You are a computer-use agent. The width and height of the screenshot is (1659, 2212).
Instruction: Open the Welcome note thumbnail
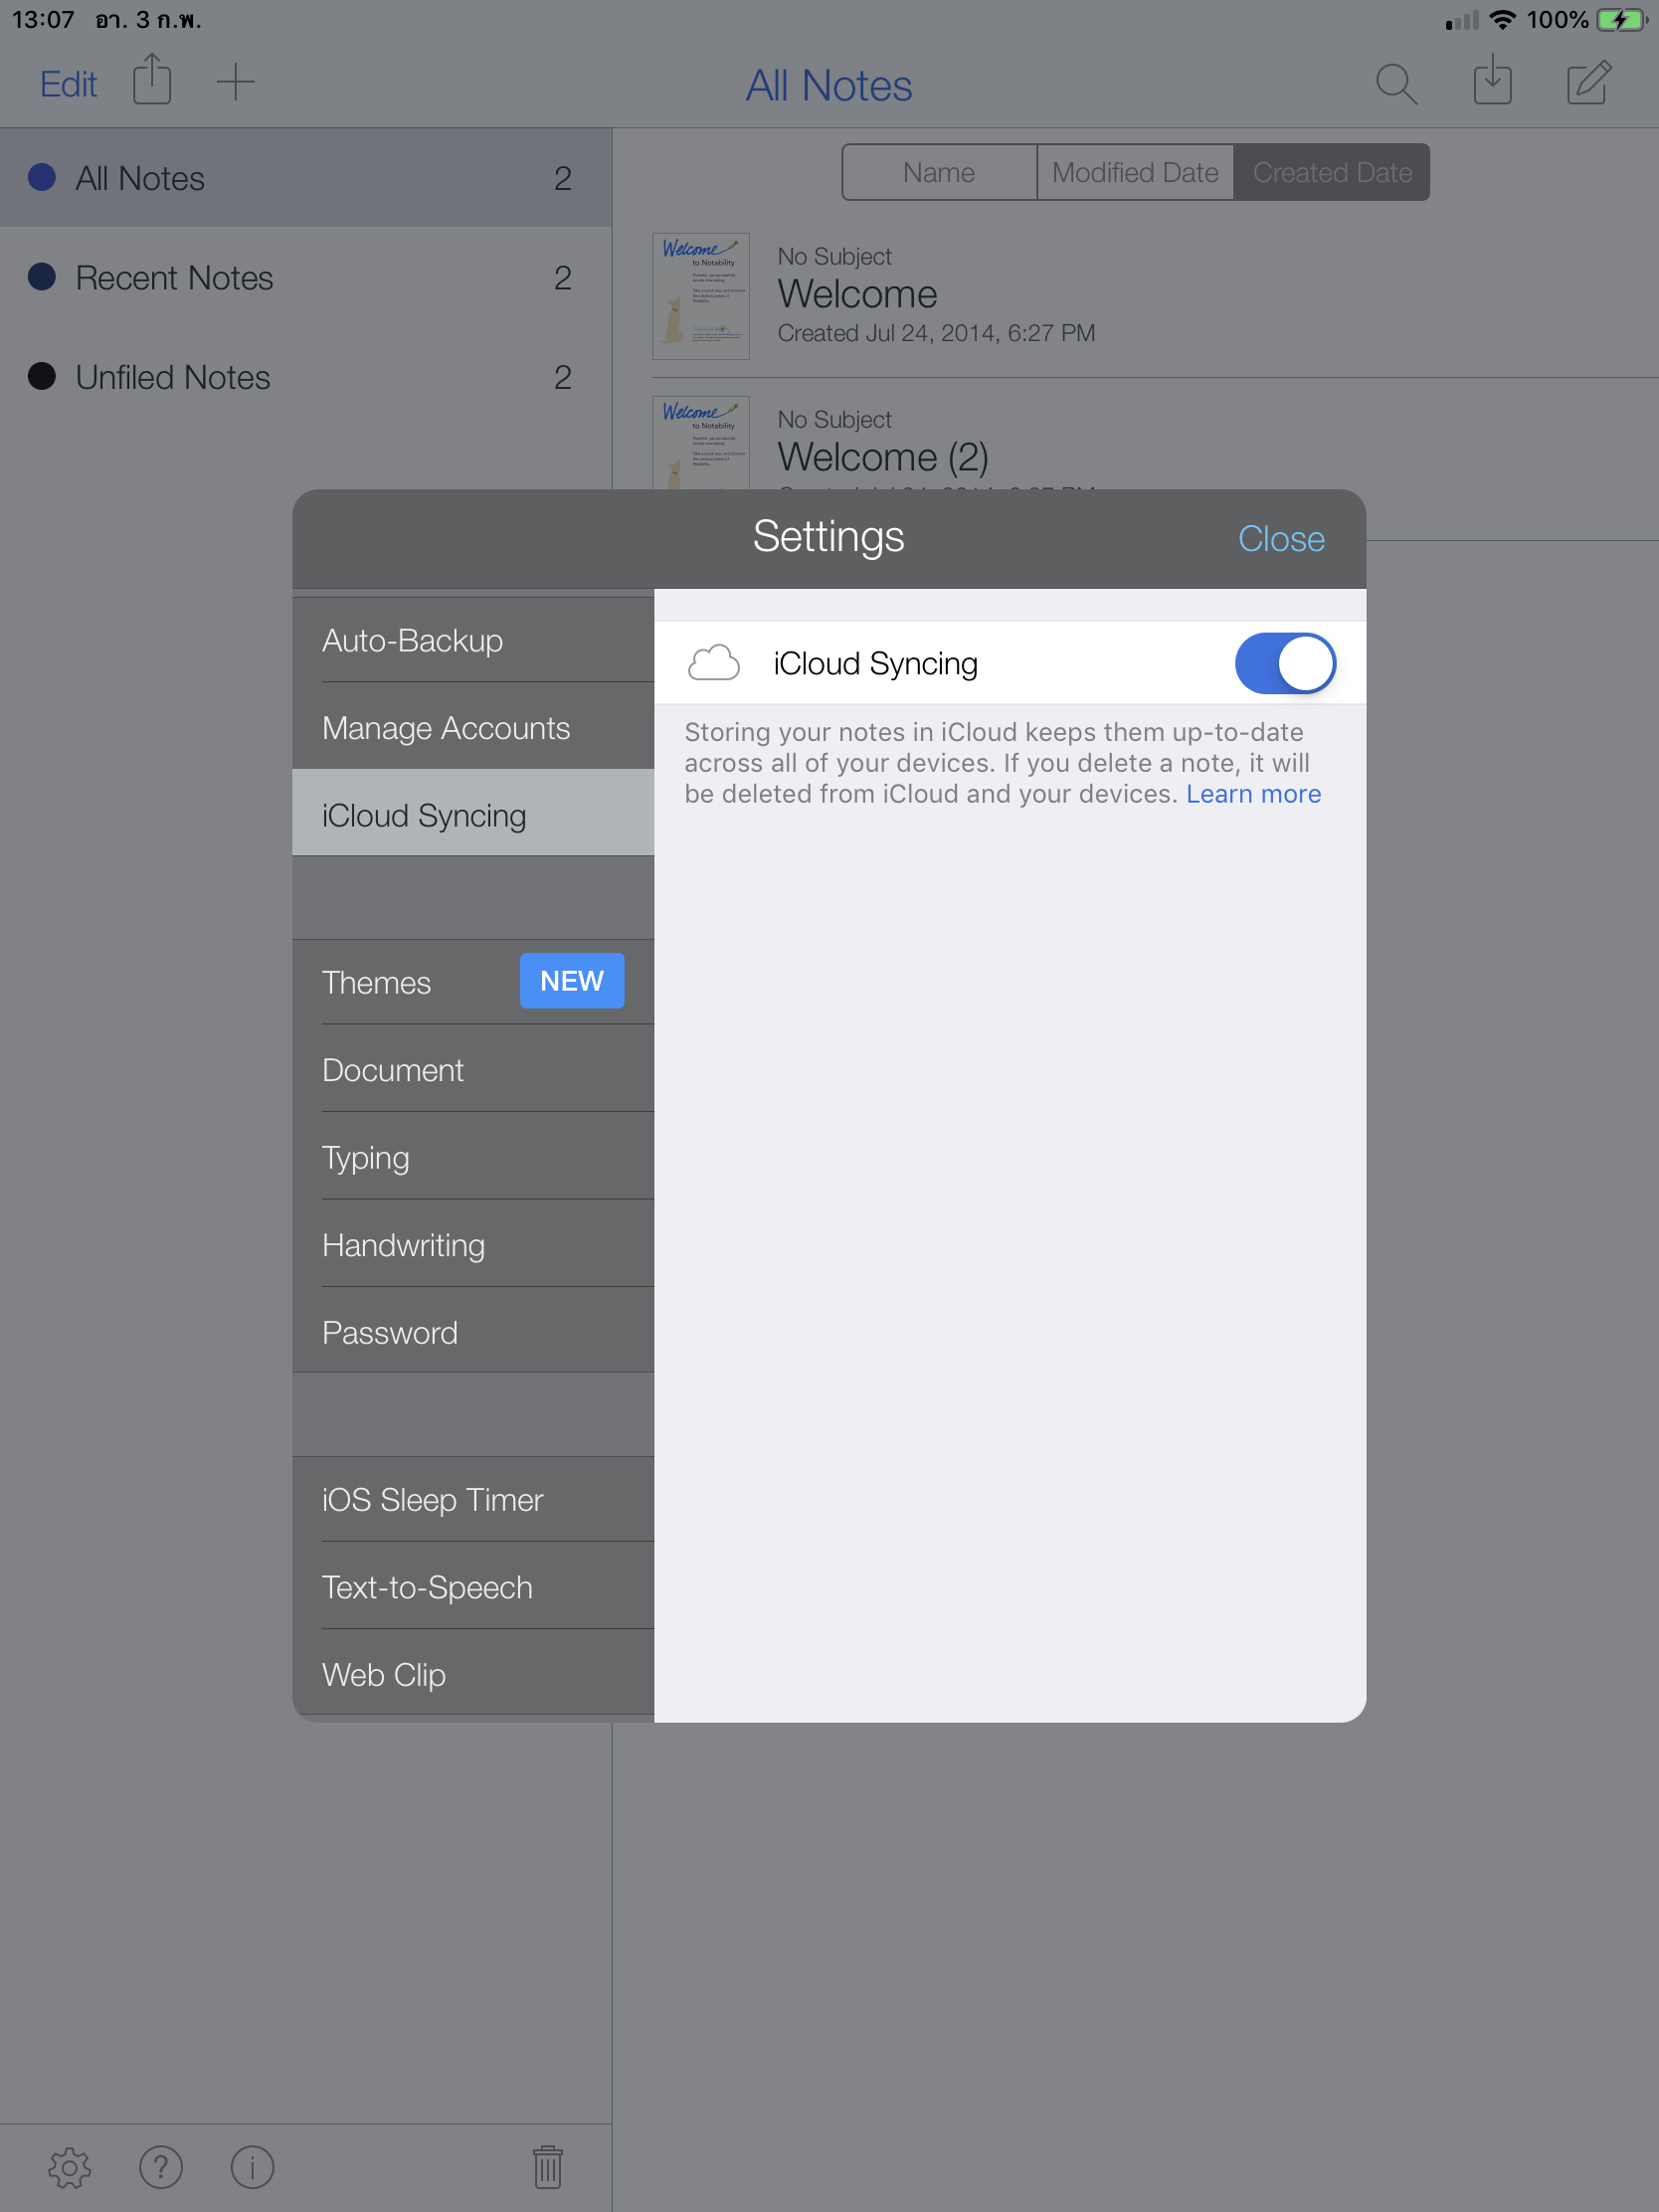(701, 296)
